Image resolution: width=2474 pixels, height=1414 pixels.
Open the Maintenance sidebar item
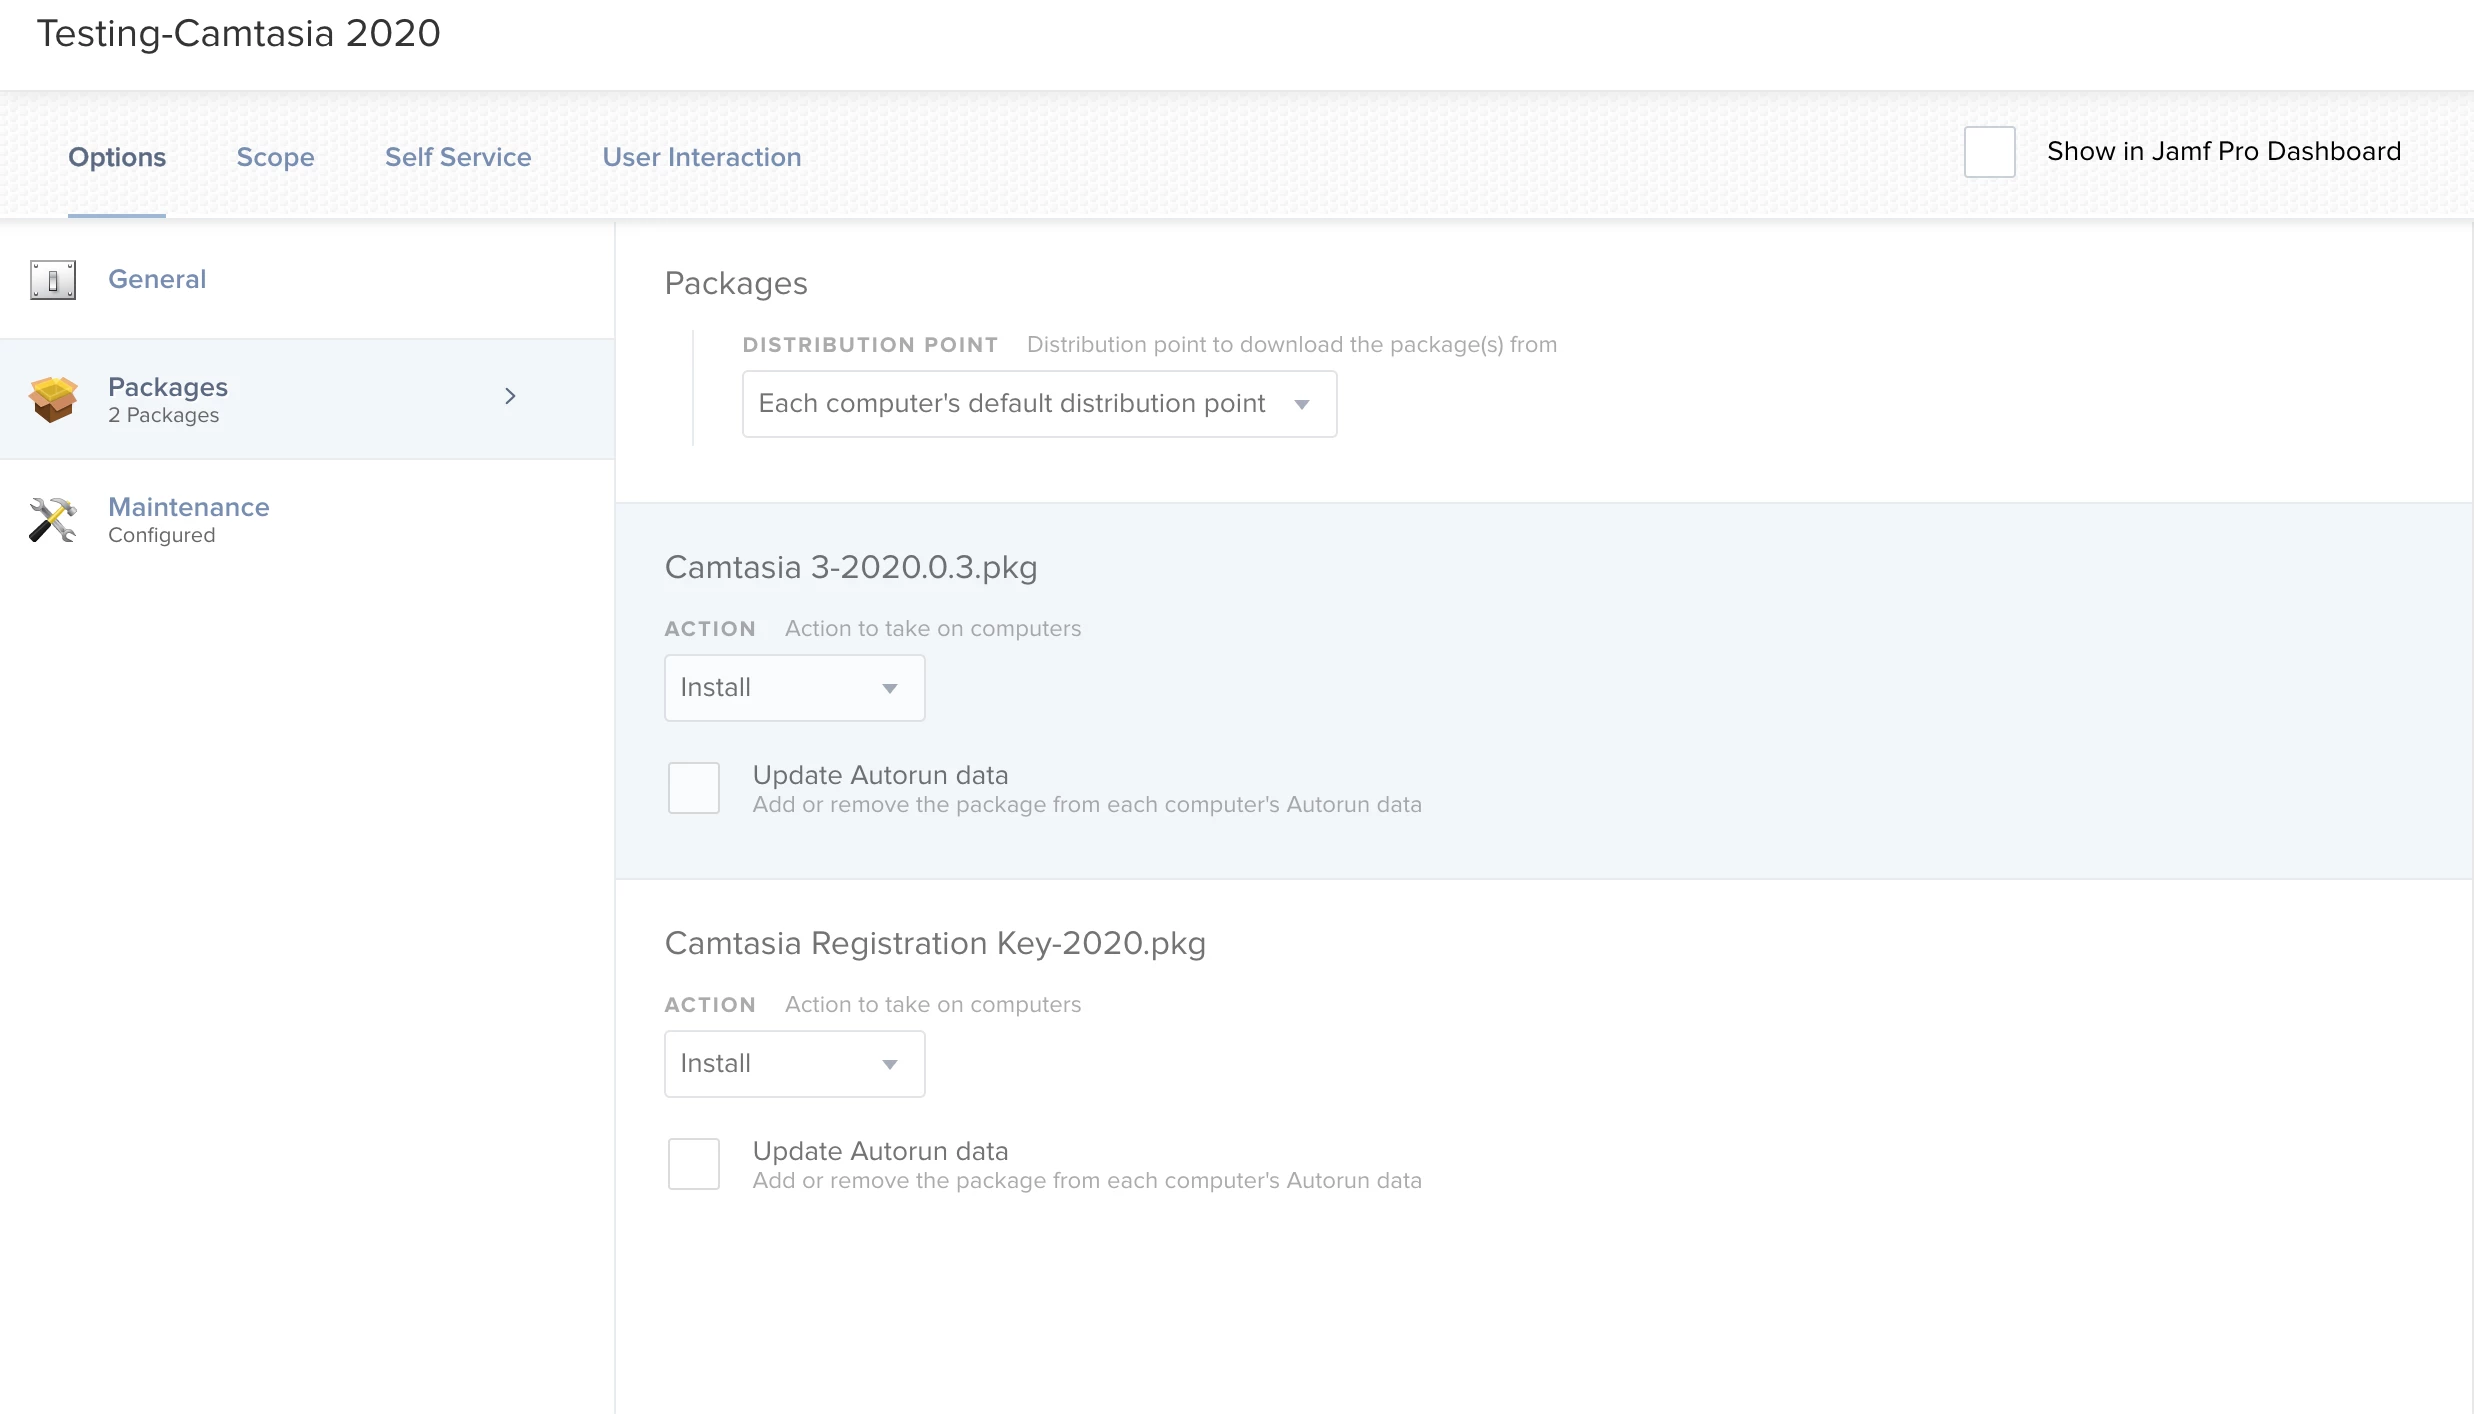tap(307, 520)
